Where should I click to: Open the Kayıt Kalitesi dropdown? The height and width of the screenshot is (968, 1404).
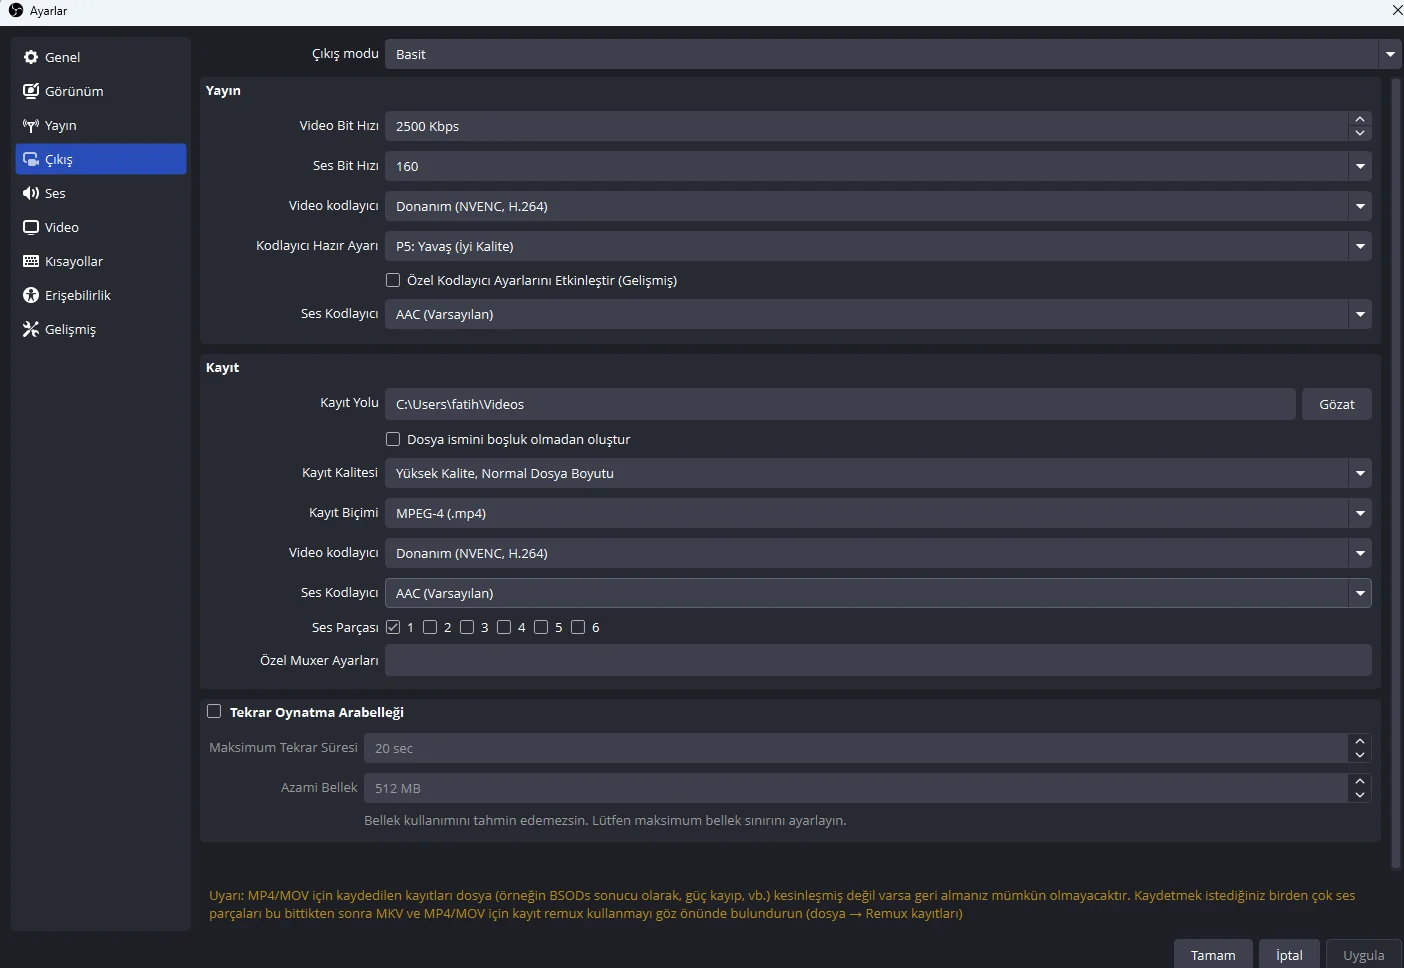(x=878, y=473)
